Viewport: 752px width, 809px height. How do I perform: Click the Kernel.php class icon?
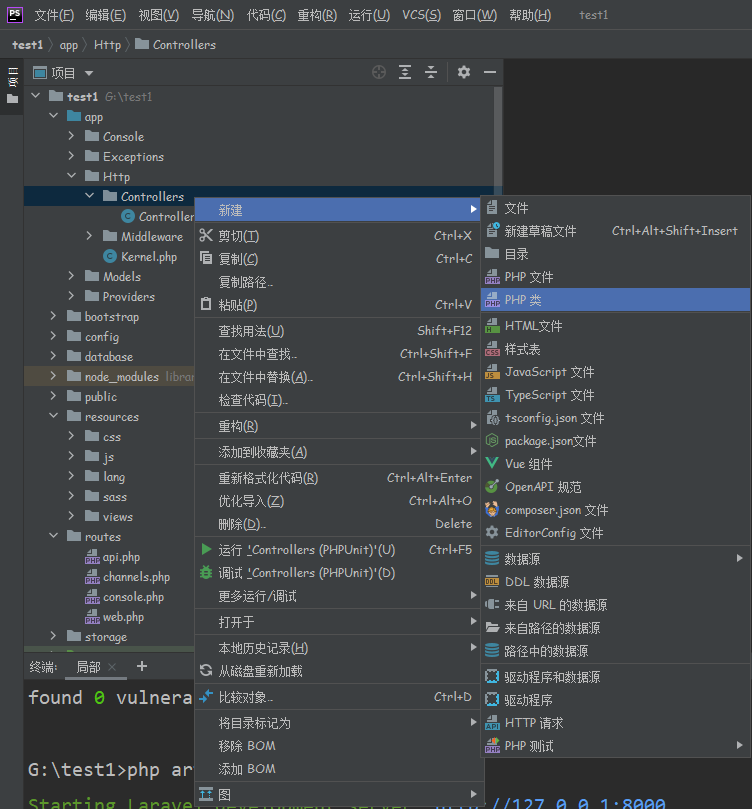[110, 256]
